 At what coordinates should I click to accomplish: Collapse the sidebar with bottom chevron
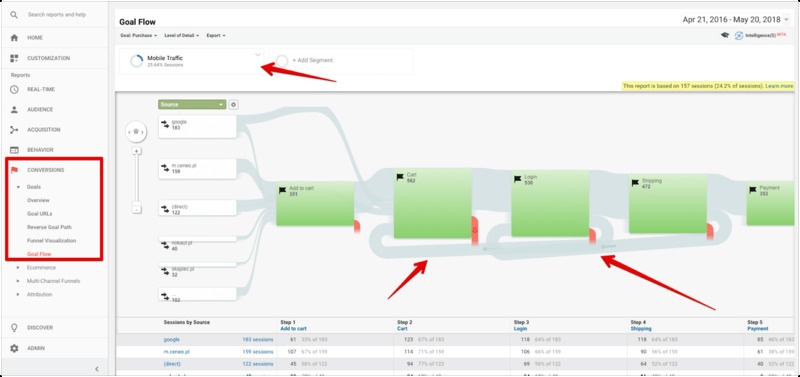click(x=97, y=369)
